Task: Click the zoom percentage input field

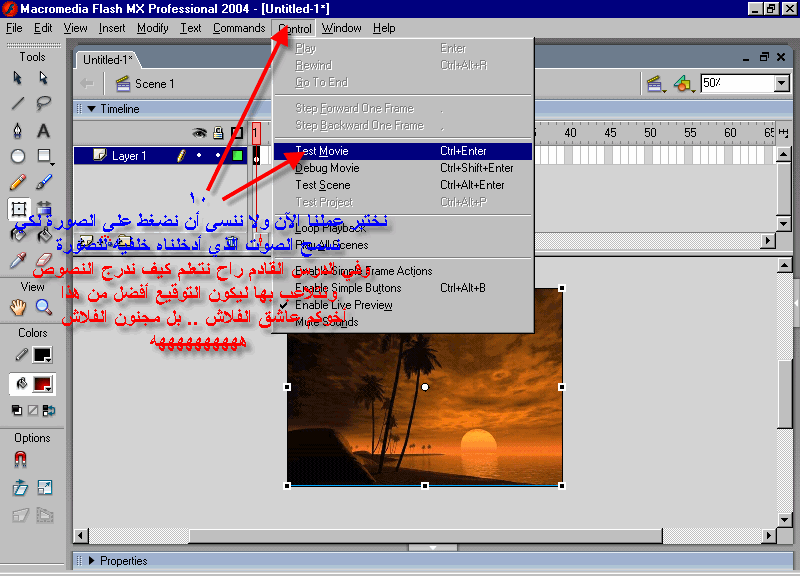Action: click(737, 83)
